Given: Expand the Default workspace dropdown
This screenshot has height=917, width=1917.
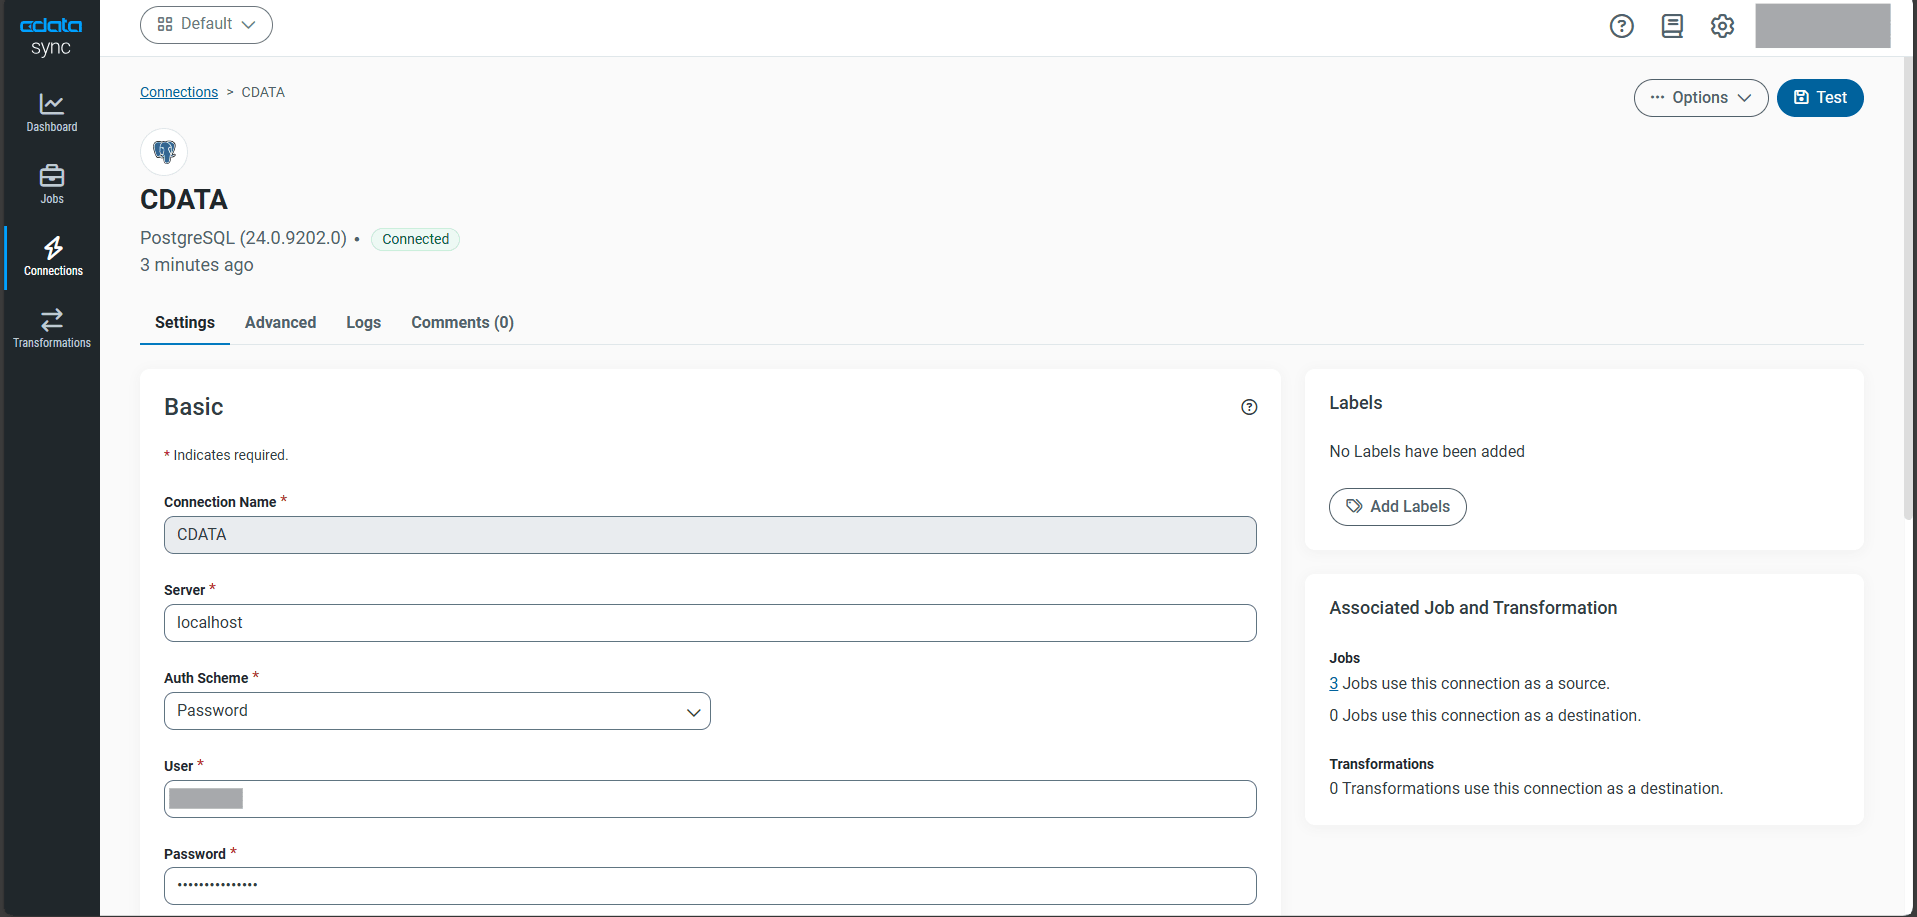Looking at the screenshot, I should pyautogui.click(x=206, y=25).
